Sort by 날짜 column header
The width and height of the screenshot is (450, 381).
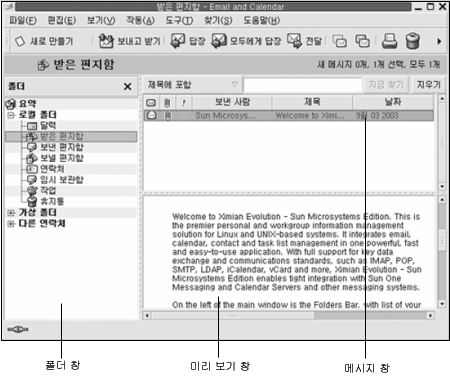[393, 102]
